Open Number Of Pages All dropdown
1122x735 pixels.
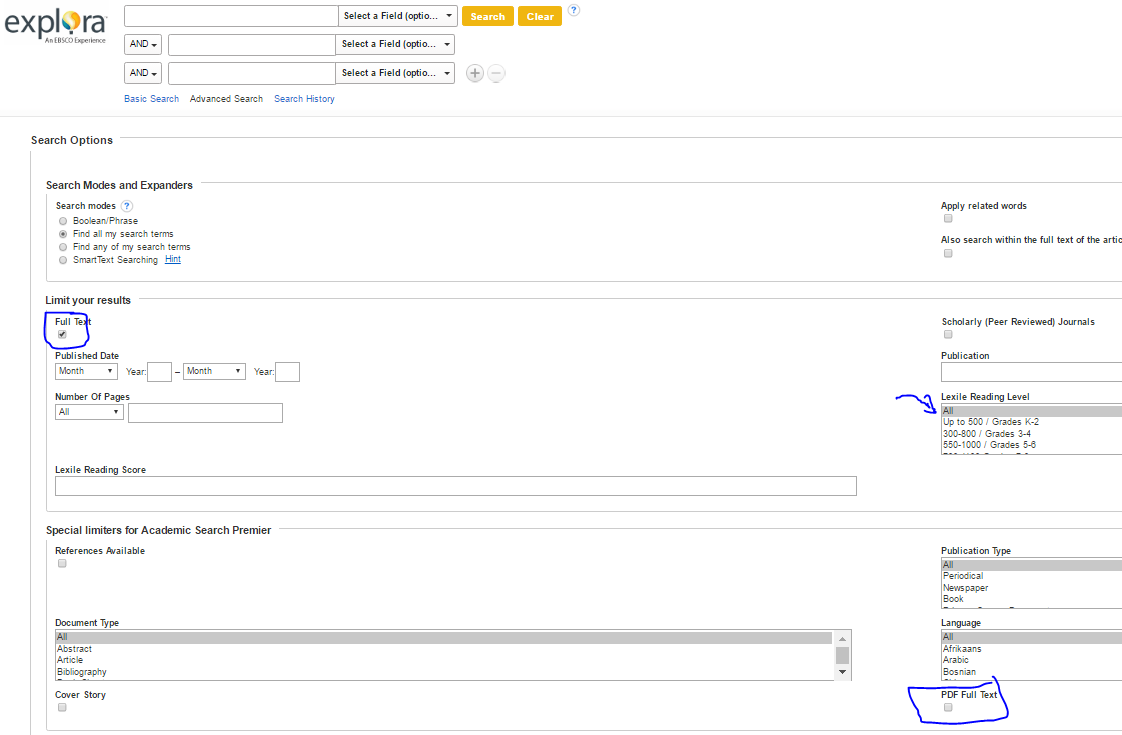click(x=89, y=412)
